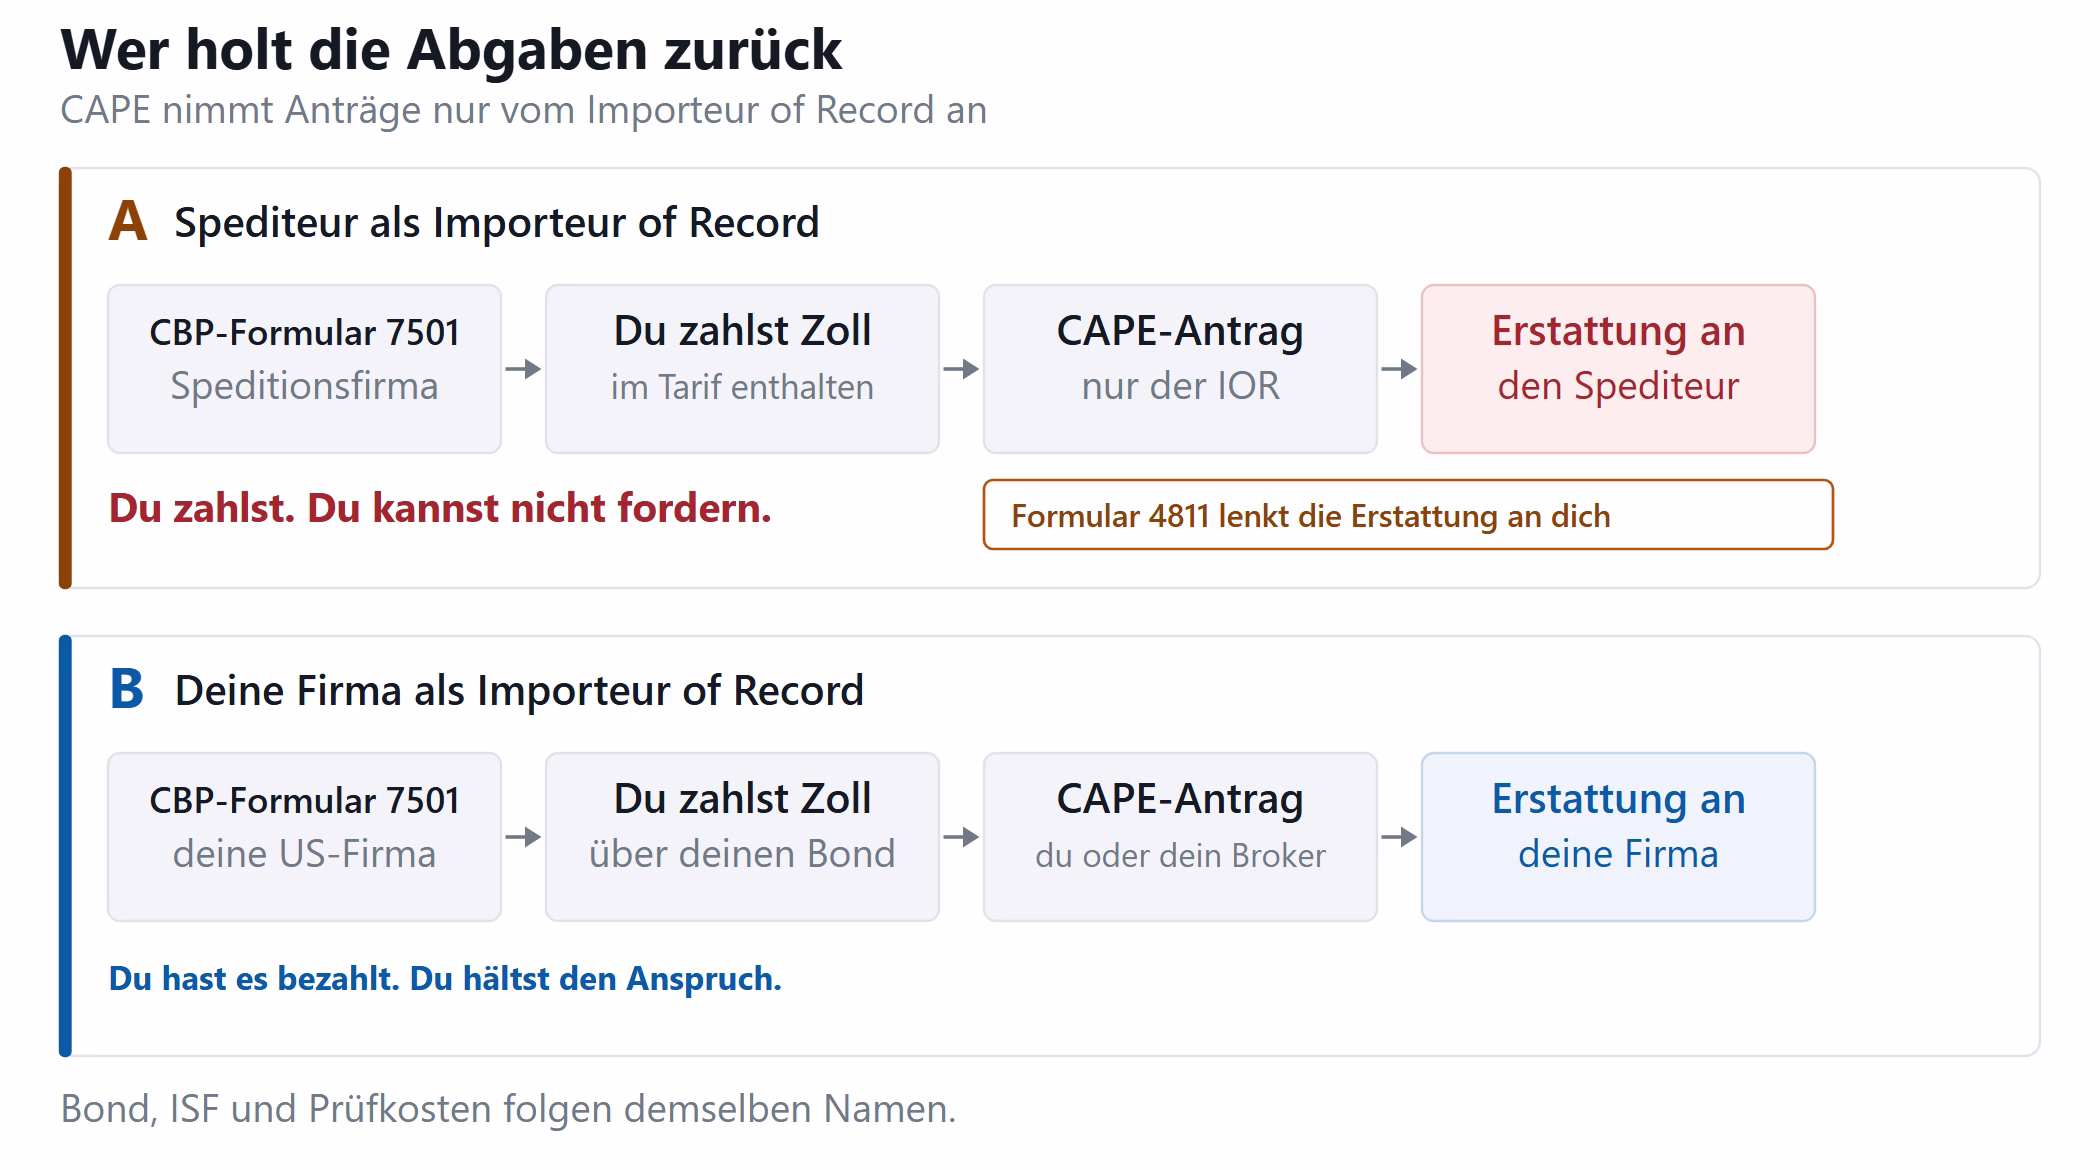The image size is (2100, 1170).
Task: Click the red 'Erstattung an den Spediteur' box
Action: (x=1618, y=369)
